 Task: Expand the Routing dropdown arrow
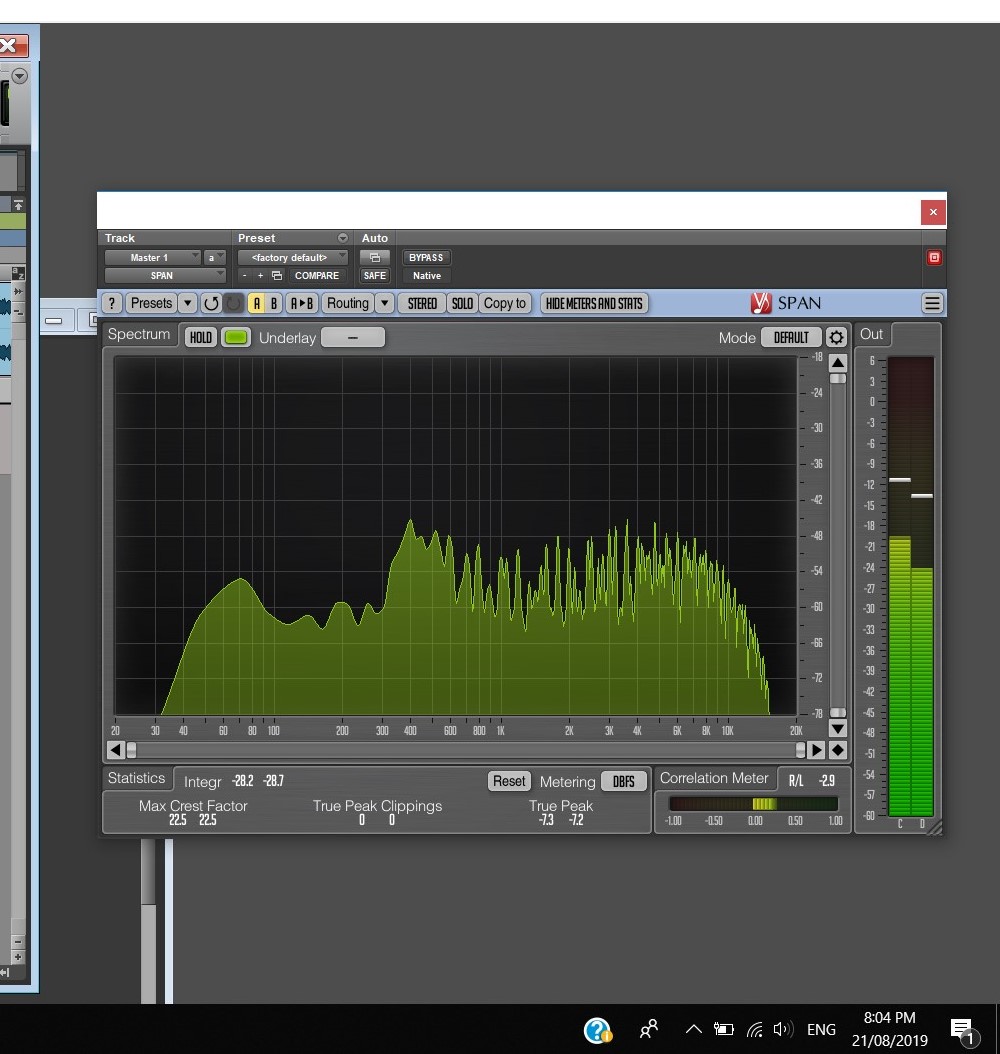pos(385,303)
